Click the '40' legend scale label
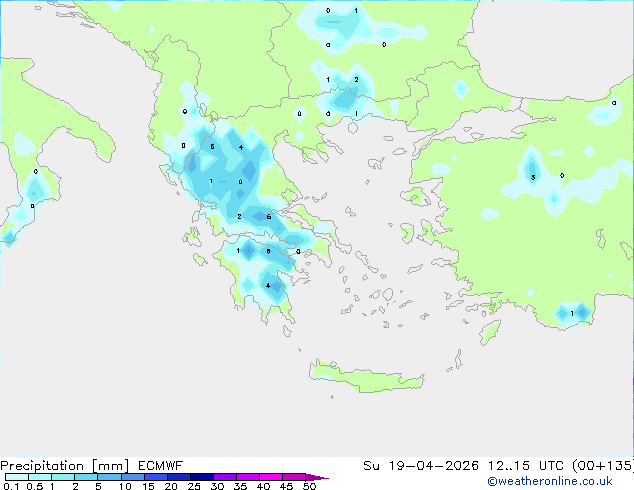634x490 pixels. [263, 486]
